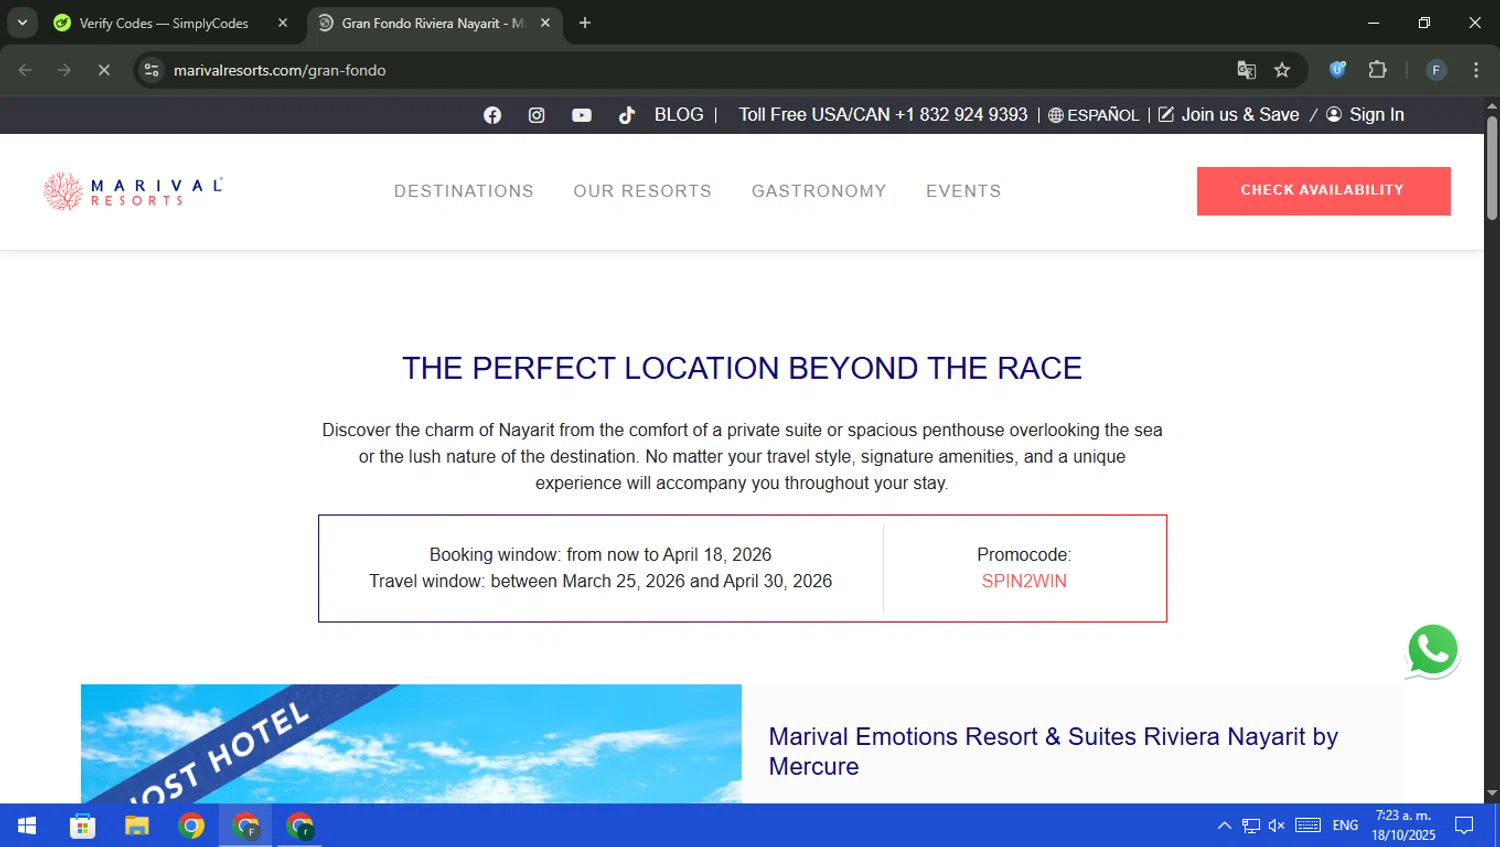
Task: Go back to the previous page
Action: 25,70
